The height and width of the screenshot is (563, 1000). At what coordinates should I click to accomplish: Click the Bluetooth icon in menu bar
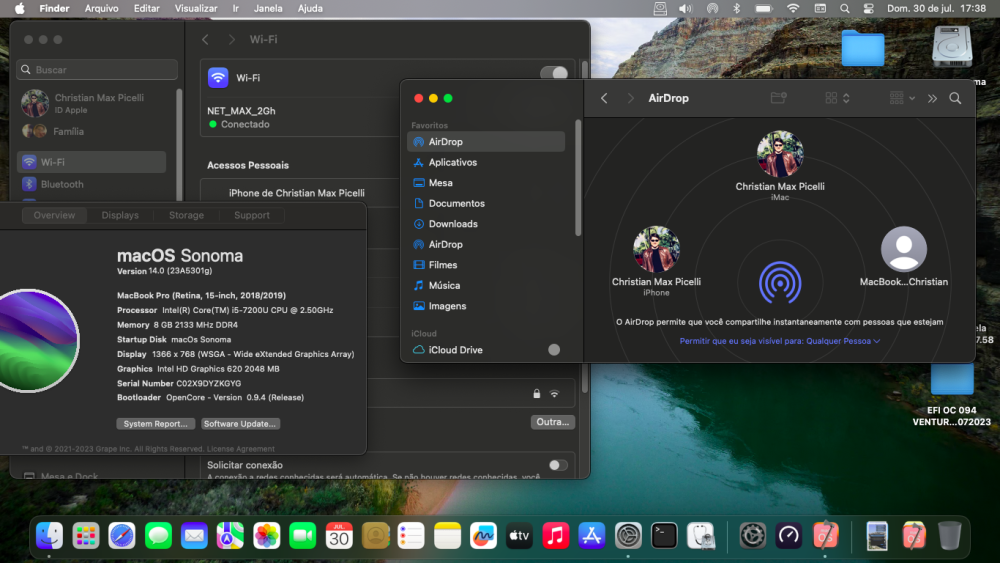click(737, 8)
